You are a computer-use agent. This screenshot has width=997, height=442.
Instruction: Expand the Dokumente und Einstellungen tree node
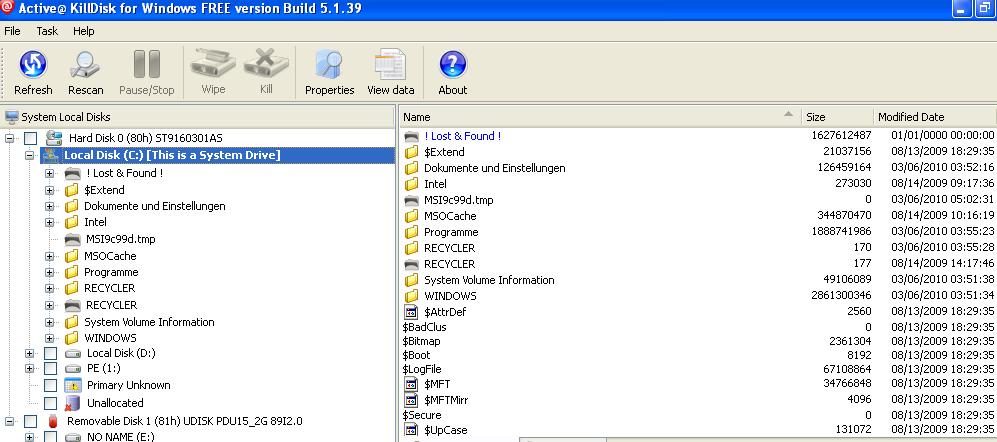click(x=49, y=206)
